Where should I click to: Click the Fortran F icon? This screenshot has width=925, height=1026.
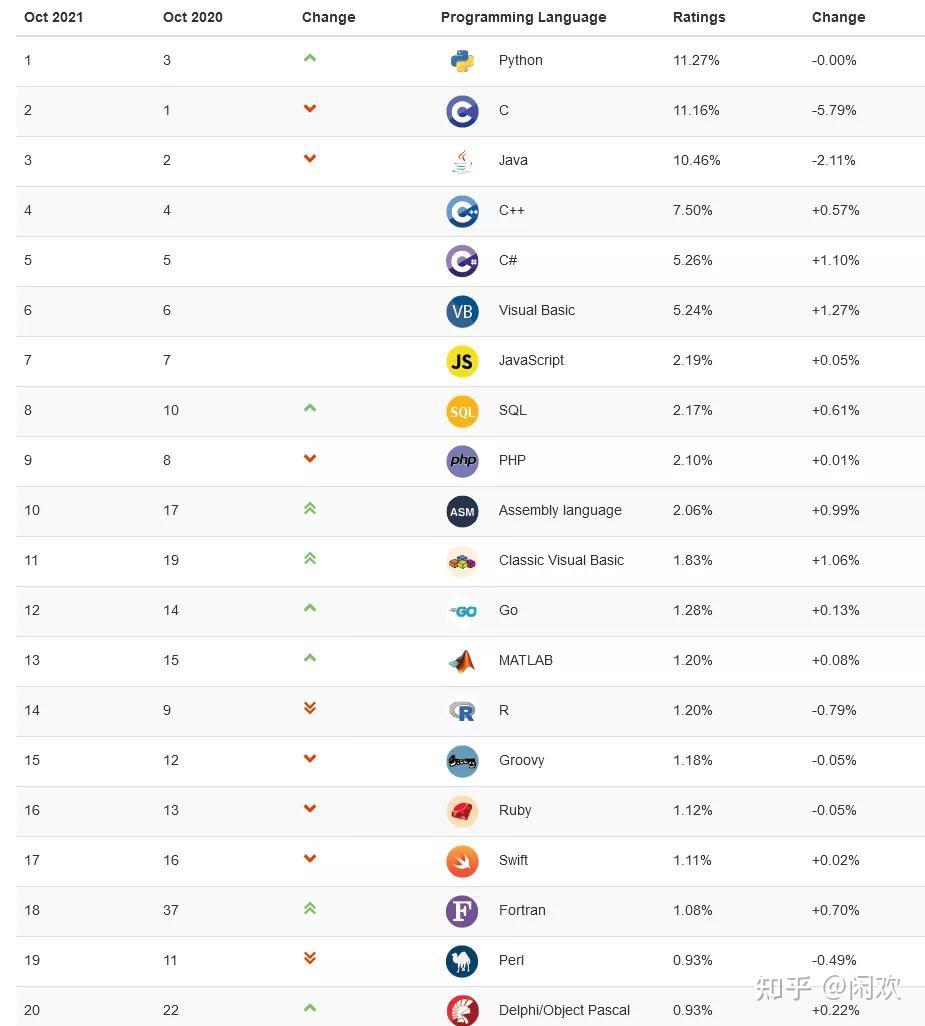tap(462, 911)
